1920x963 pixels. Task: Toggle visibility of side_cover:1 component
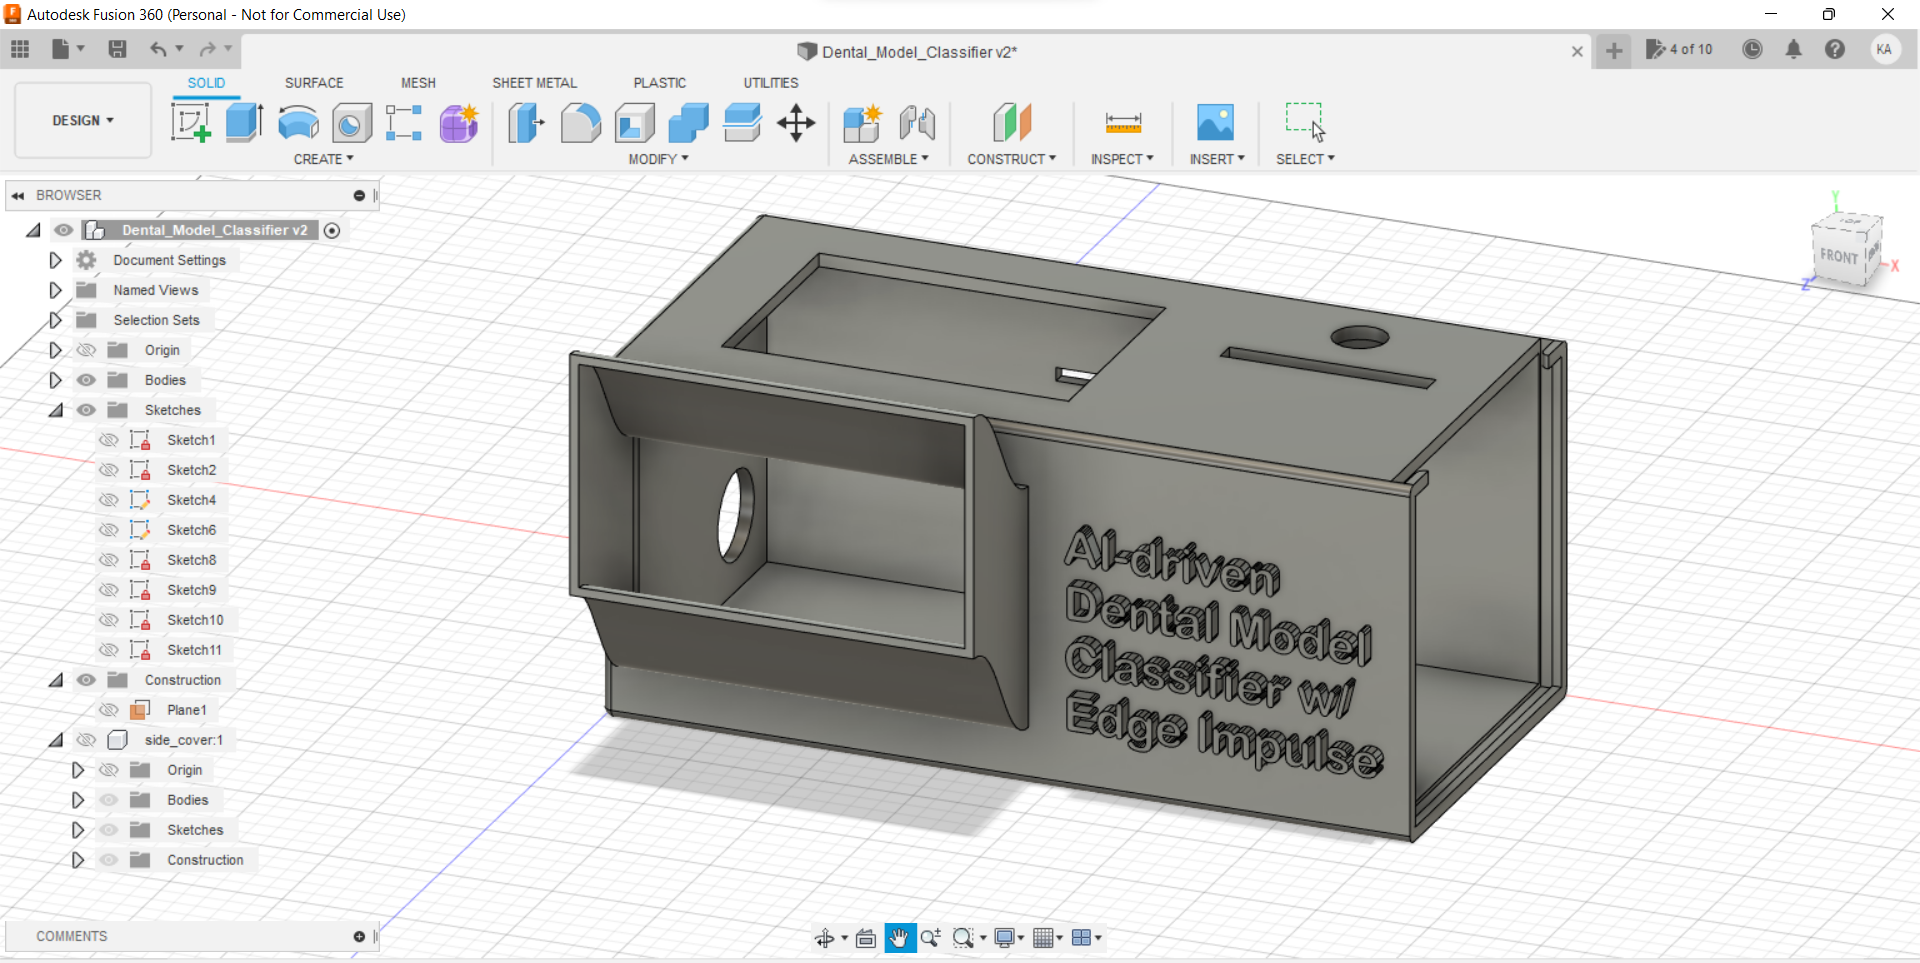87,740
